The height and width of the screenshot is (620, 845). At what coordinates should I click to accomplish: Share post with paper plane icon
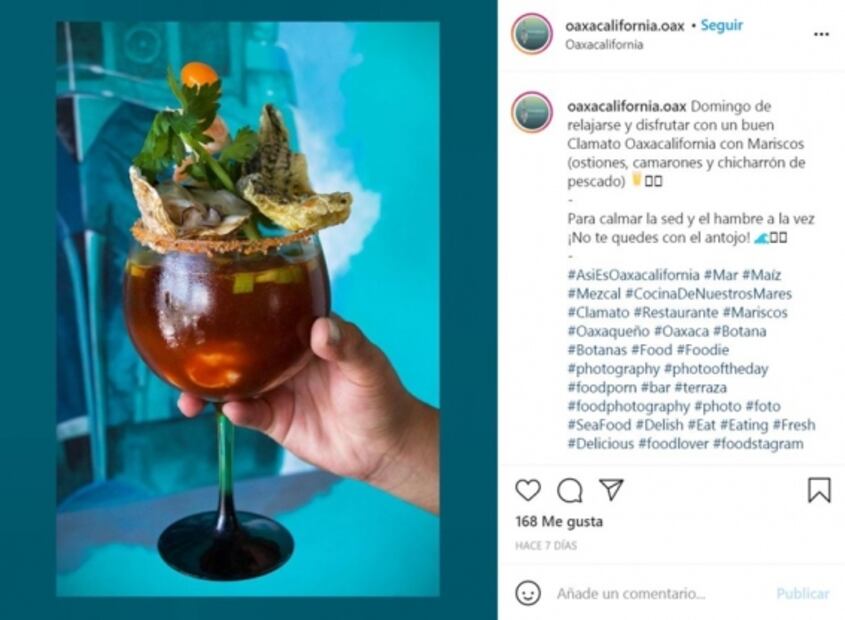pyautogui.click(x=611, y=490)
